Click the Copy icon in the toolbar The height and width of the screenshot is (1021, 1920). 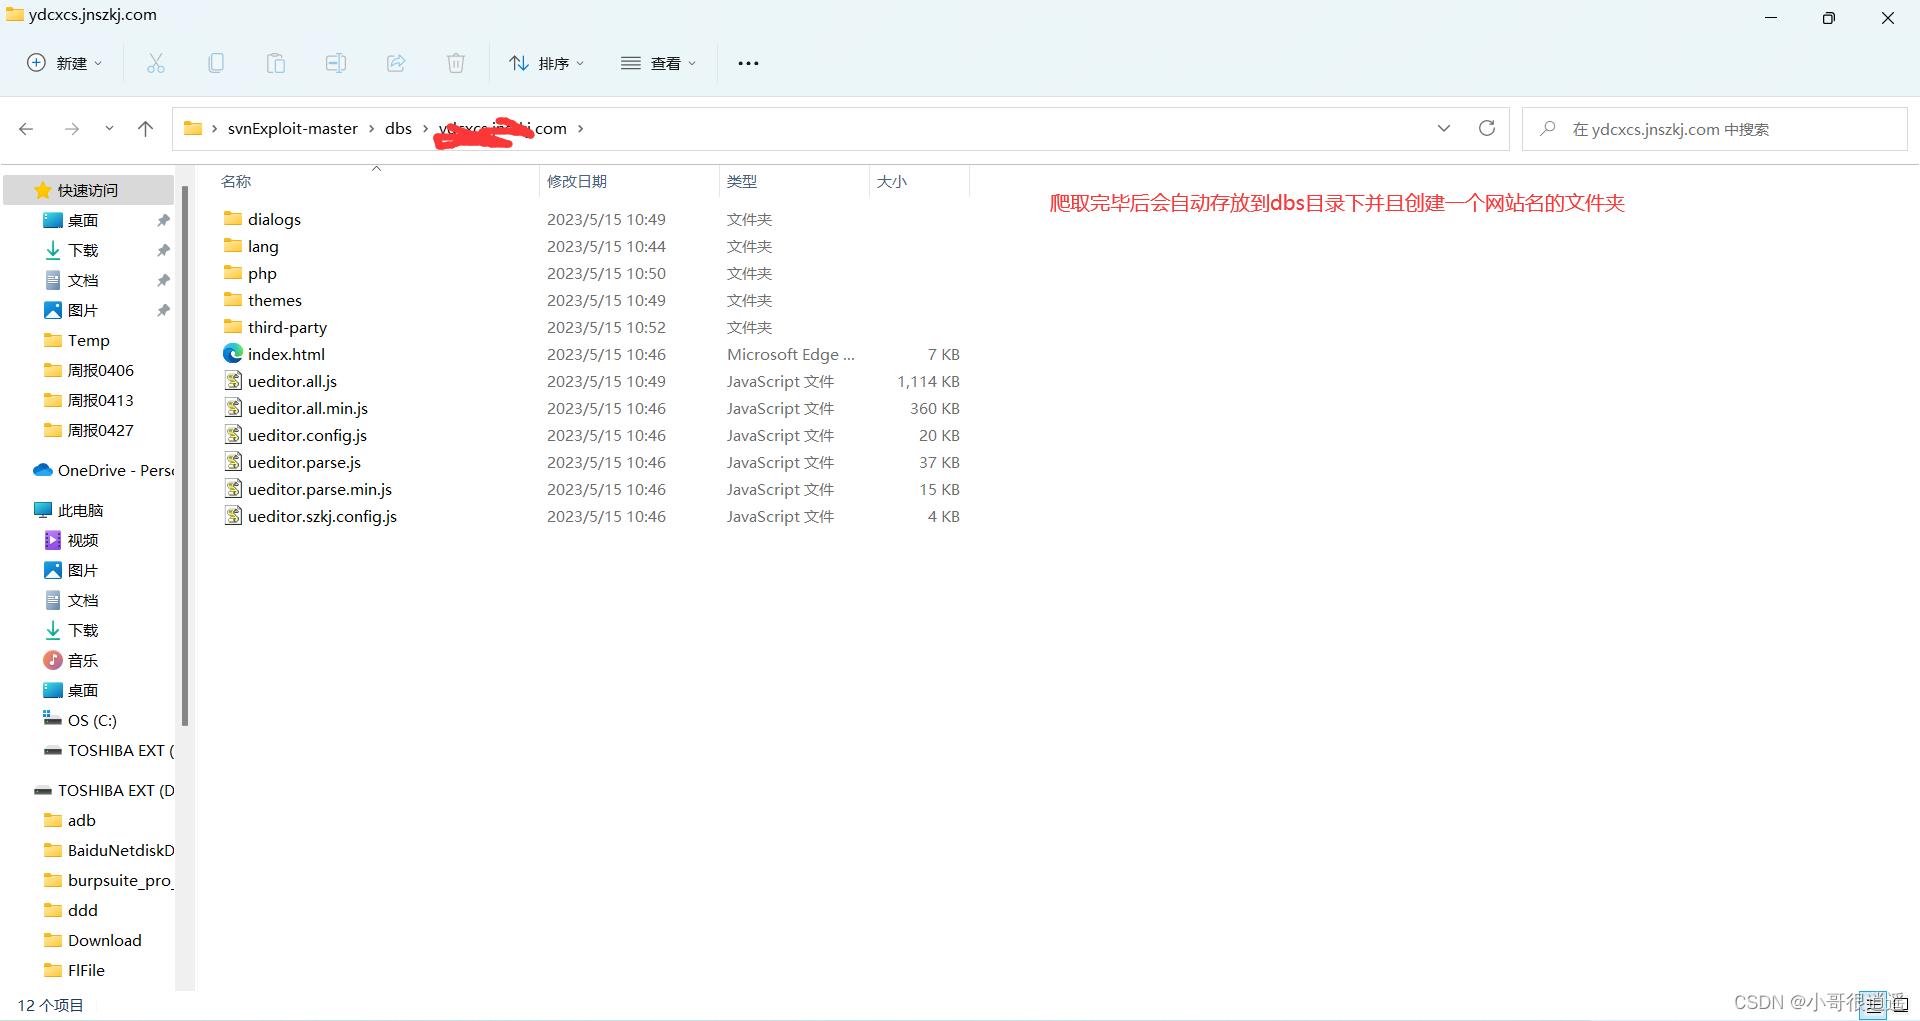(x=216, y=63)
